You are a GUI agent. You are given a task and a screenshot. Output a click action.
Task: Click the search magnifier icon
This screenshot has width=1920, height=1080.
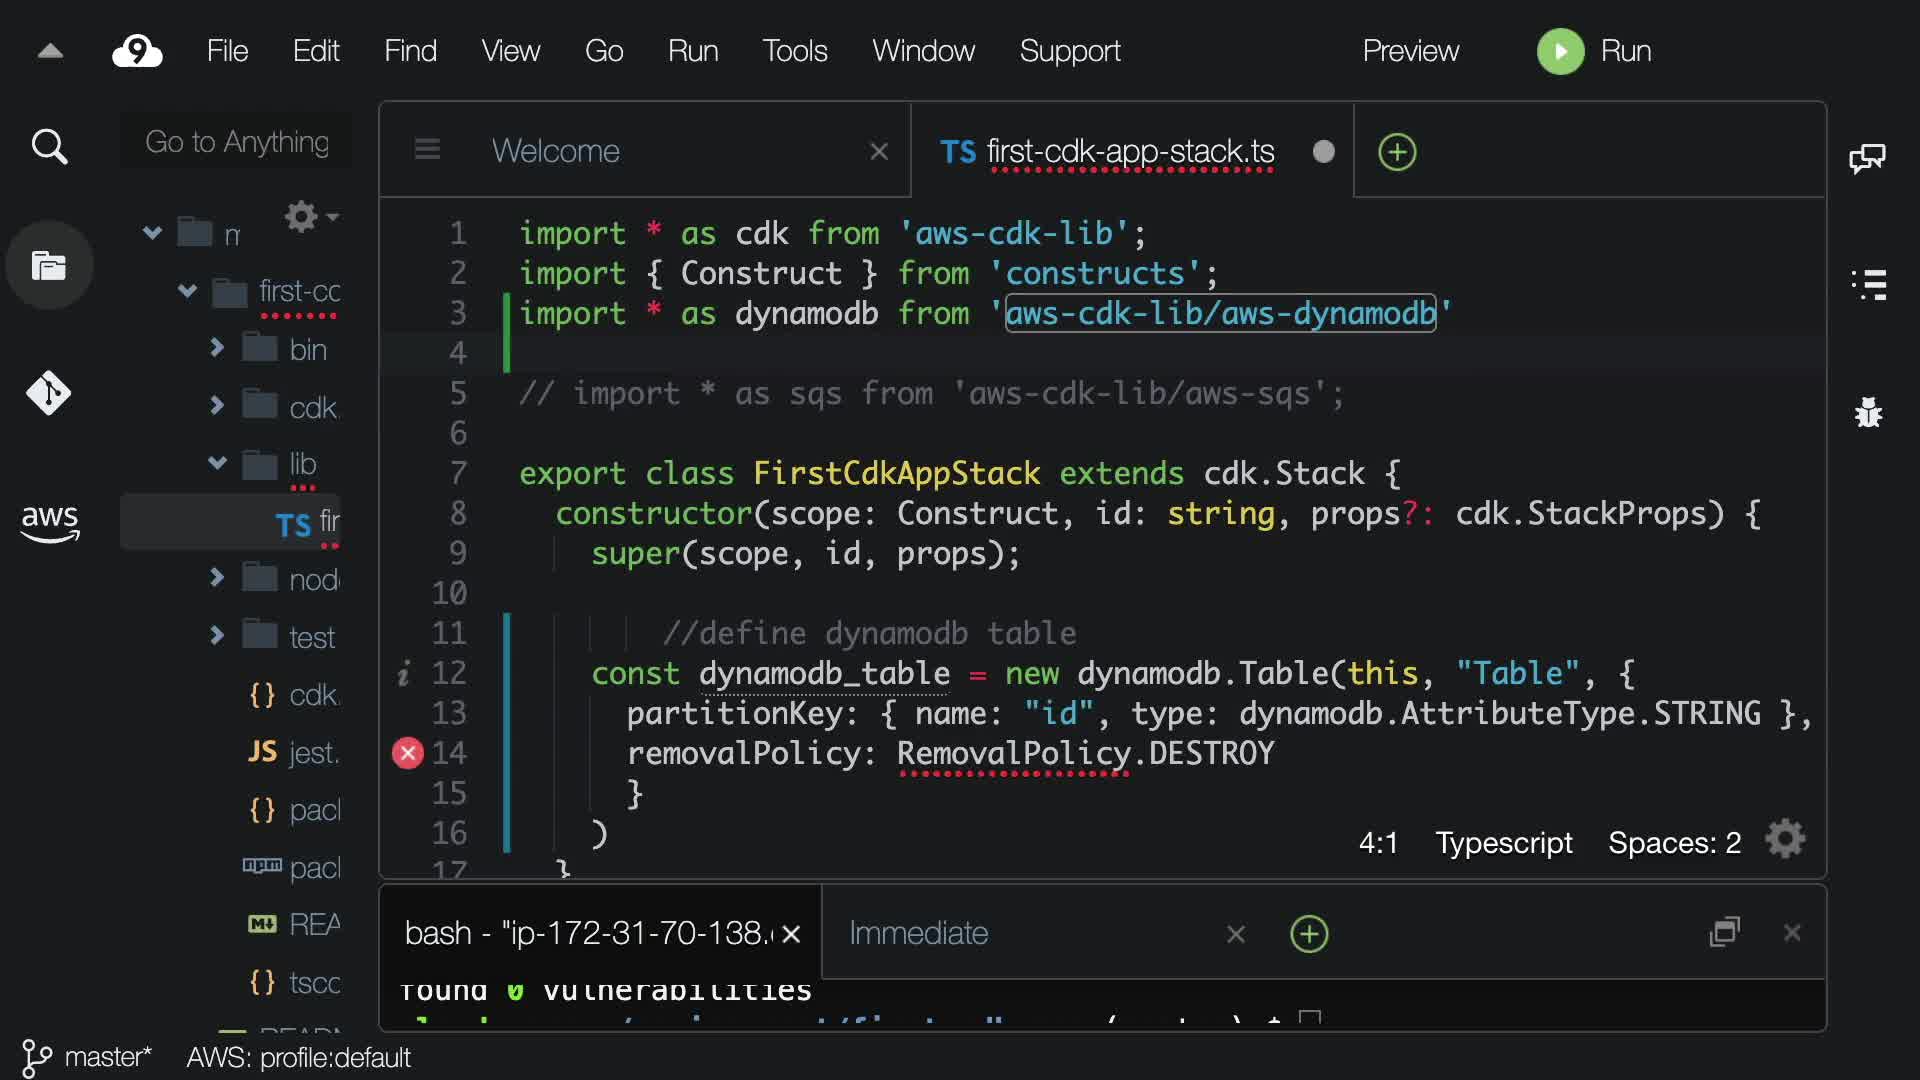click(49, 147)
